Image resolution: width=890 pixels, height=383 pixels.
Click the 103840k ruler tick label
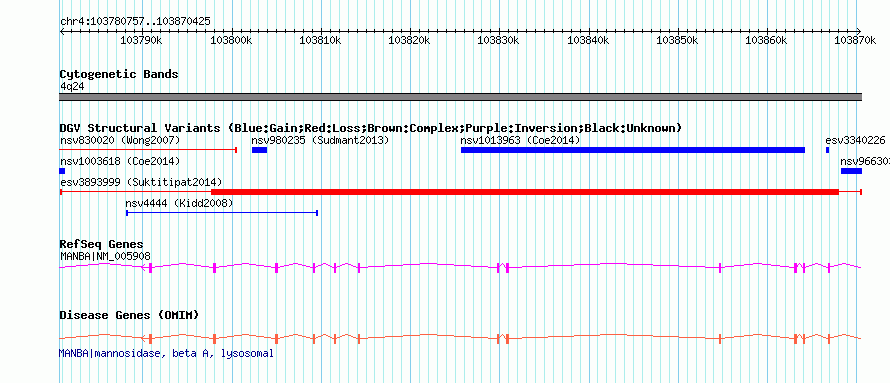tap(588, 40)
